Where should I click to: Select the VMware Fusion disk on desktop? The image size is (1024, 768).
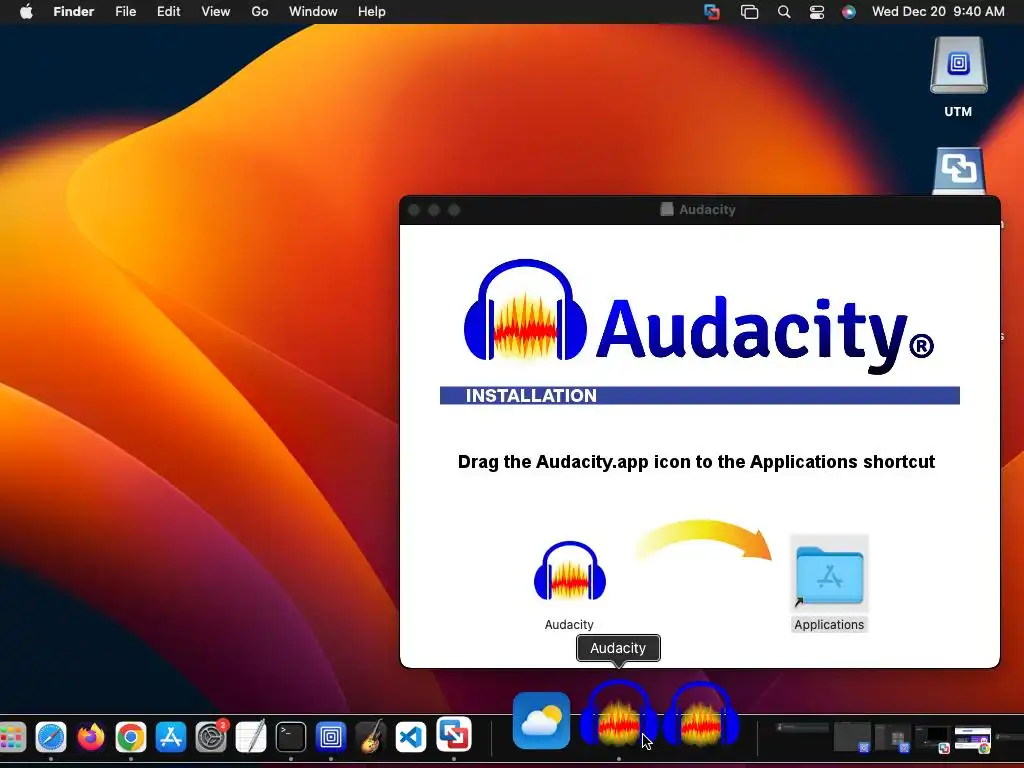pyautogui.click(x=958, y=171)
